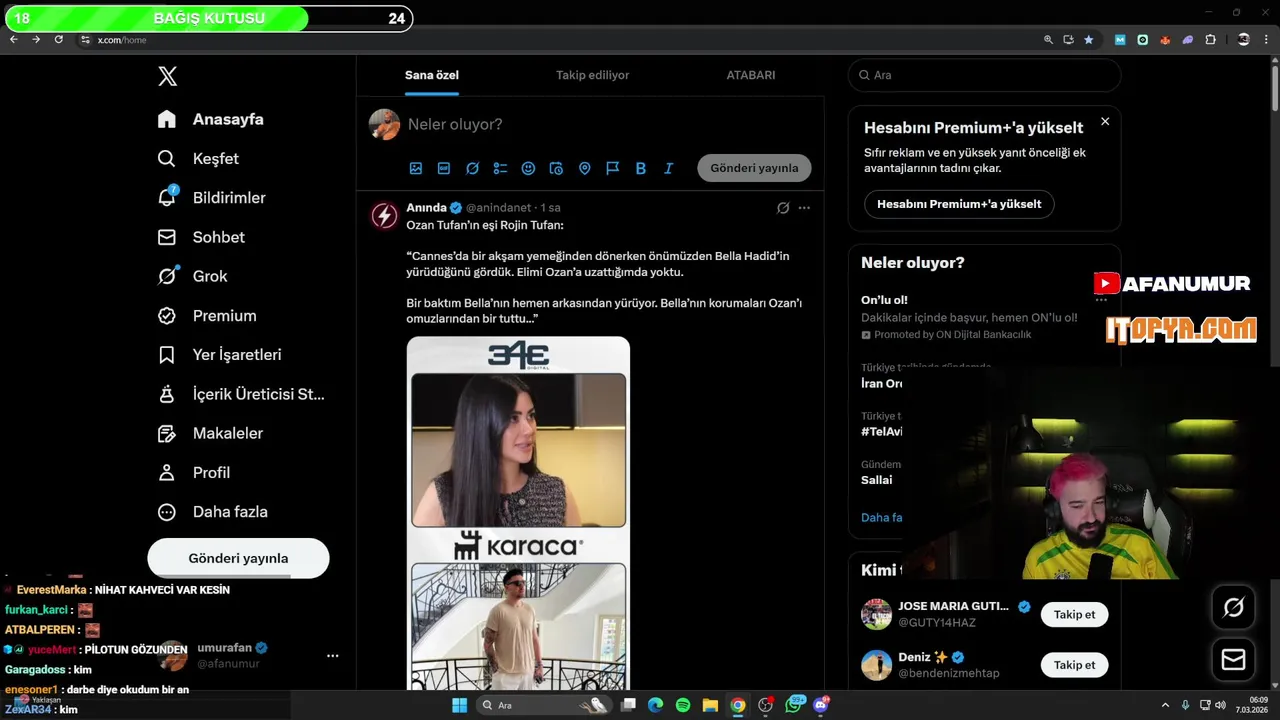Open the Chrome extensions puzzle menu
This screenshot has width=1280, height=720.
click(x=1210, y=40)
